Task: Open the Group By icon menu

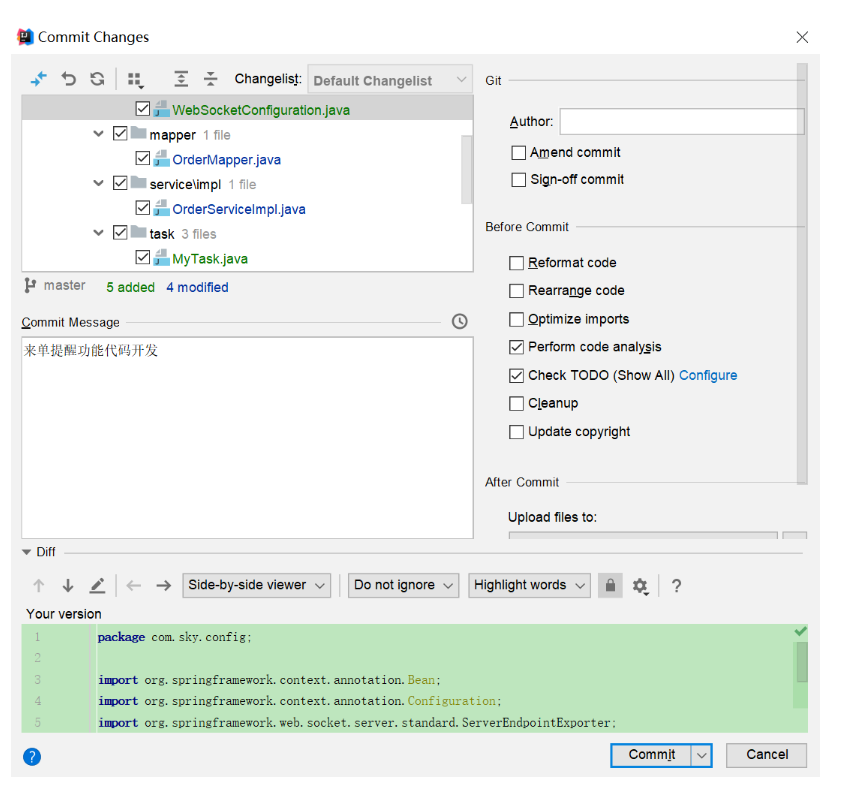Action: point(135,80)
